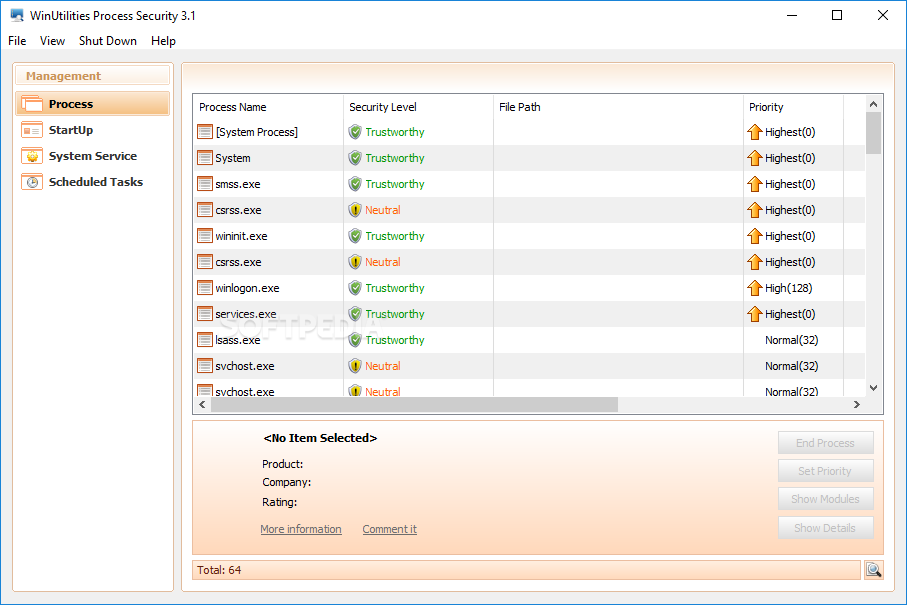Click priority arrow icon in System row
The height and width of the screenshot is (605, 907).
(754, 158)
